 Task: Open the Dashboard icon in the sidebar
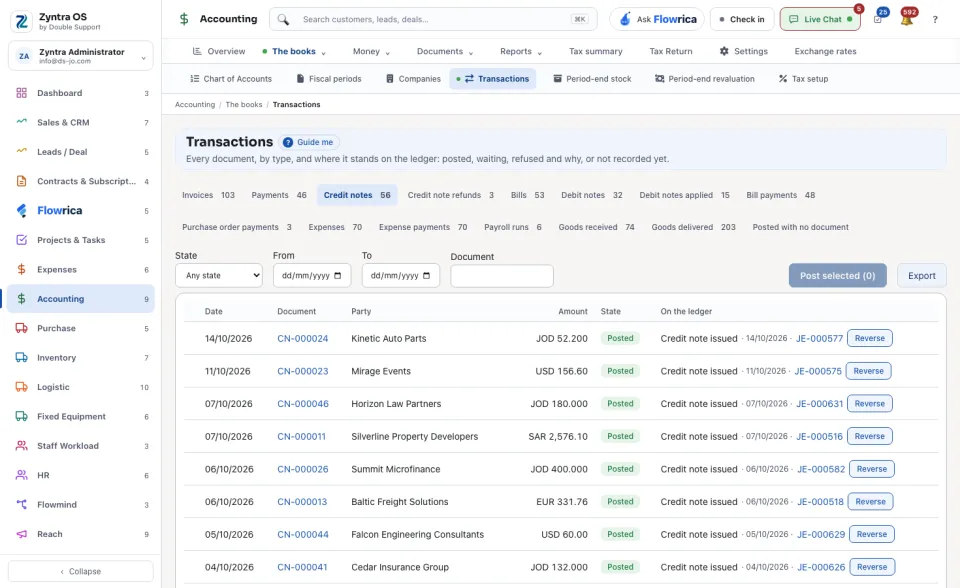(21, 93)
